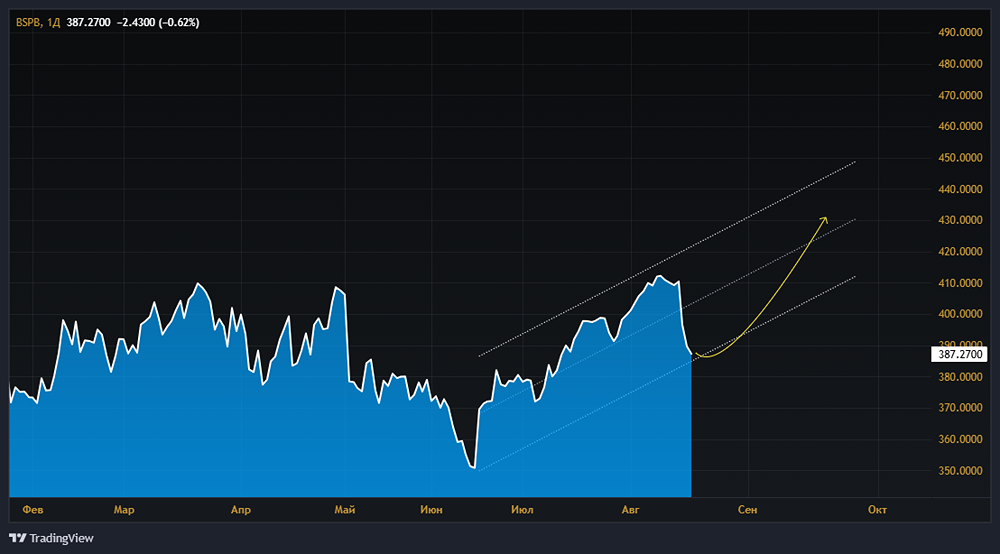
Task: Click the Мар month label
Action: [124, 510]
